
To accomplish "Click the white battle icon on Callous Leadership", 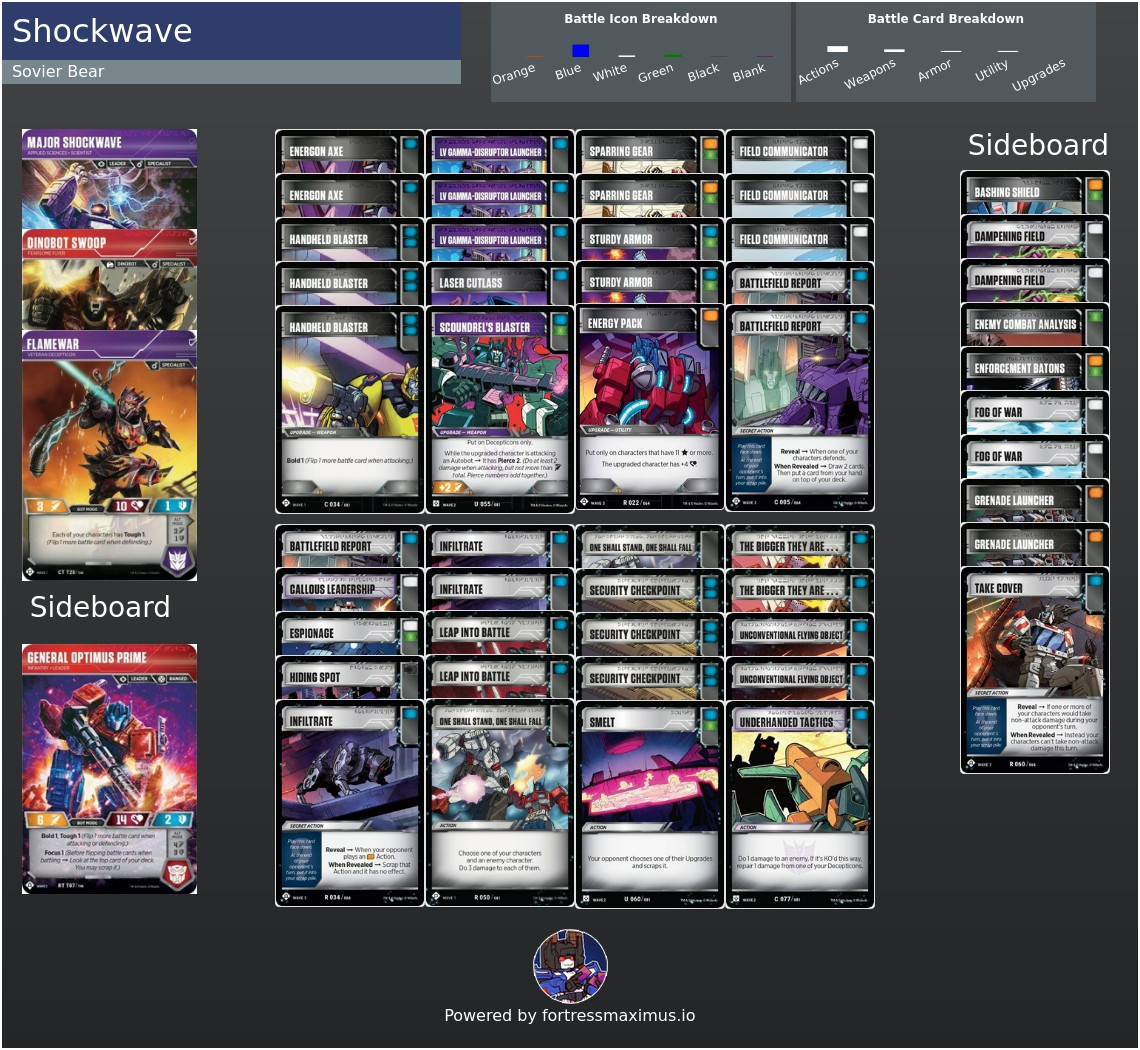I will click(410, 582).
